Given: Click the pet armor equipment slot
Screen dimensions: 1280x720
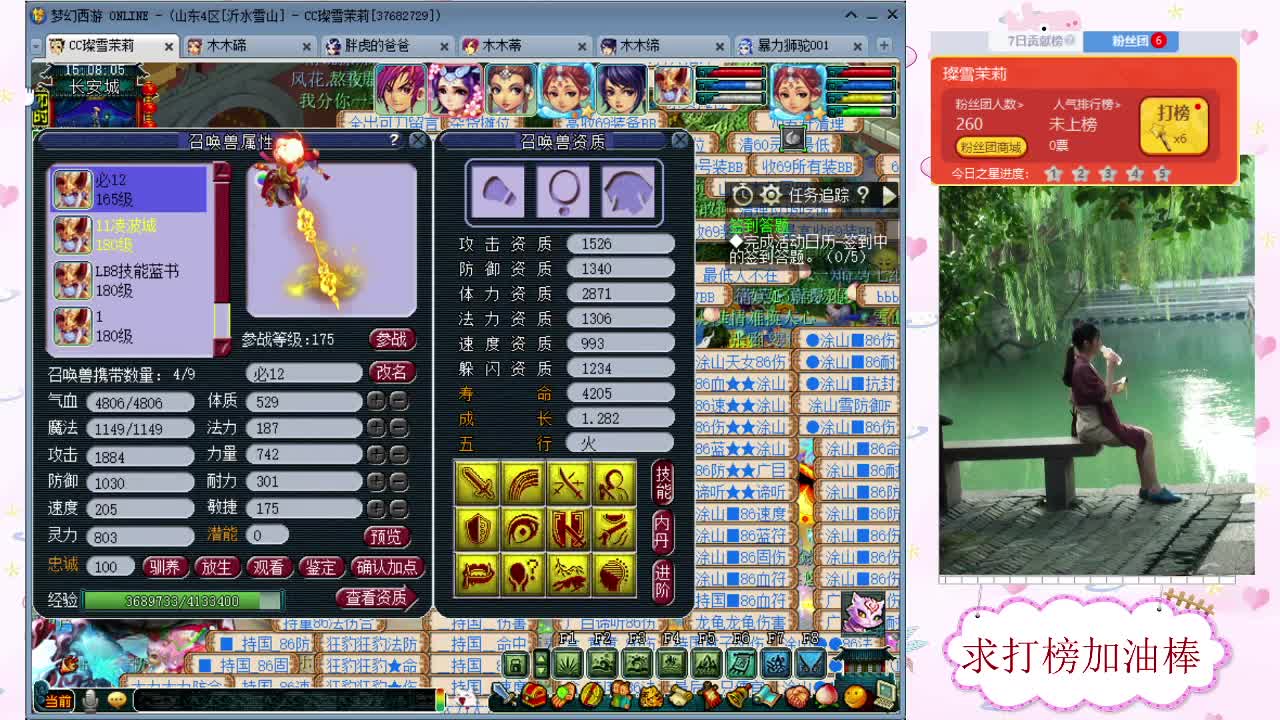Looking at the screenshot, I should coord(628,190).
